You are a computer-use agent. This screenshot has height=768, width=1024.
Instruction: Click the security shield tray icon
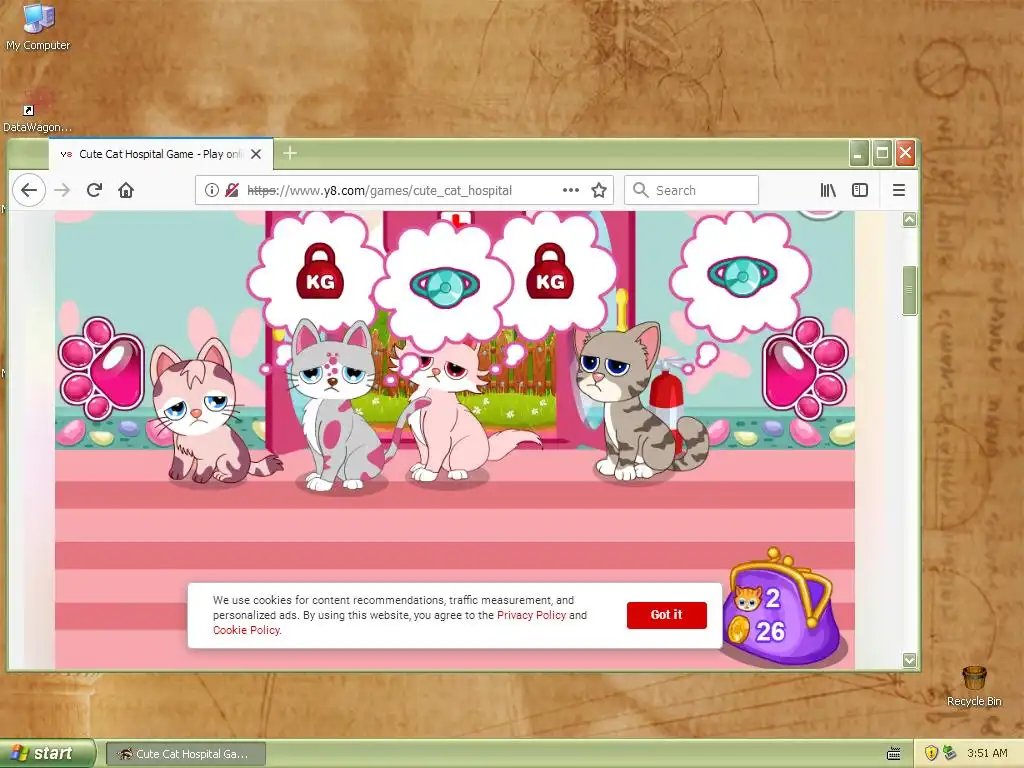pyautogui.click(x=931, y=753)
